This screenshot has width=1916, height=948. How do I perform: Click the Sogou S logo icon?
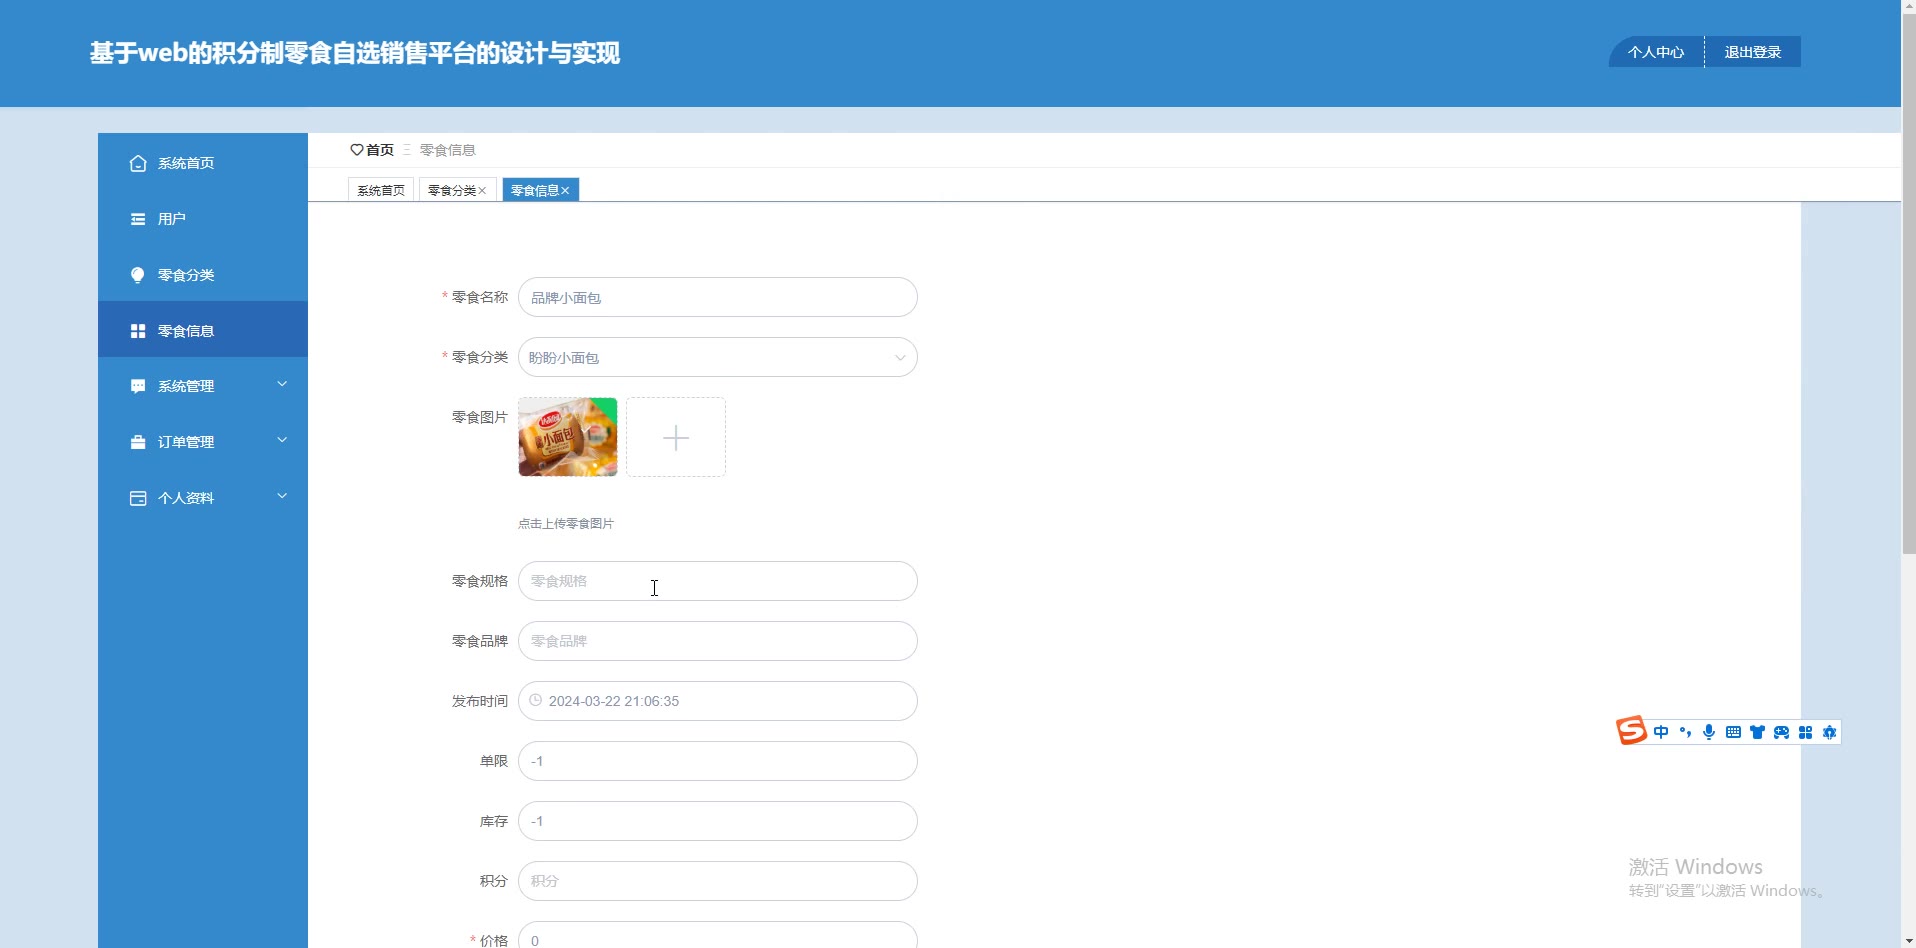coord(1631,731)
